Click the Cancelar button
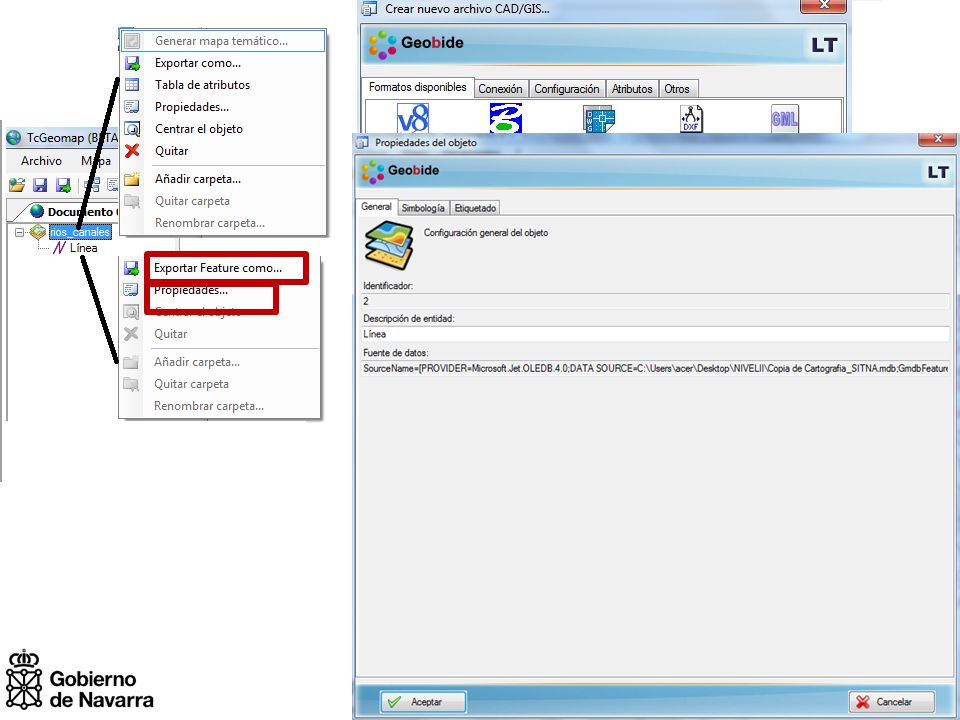960x720 pixels. [891, 702]
